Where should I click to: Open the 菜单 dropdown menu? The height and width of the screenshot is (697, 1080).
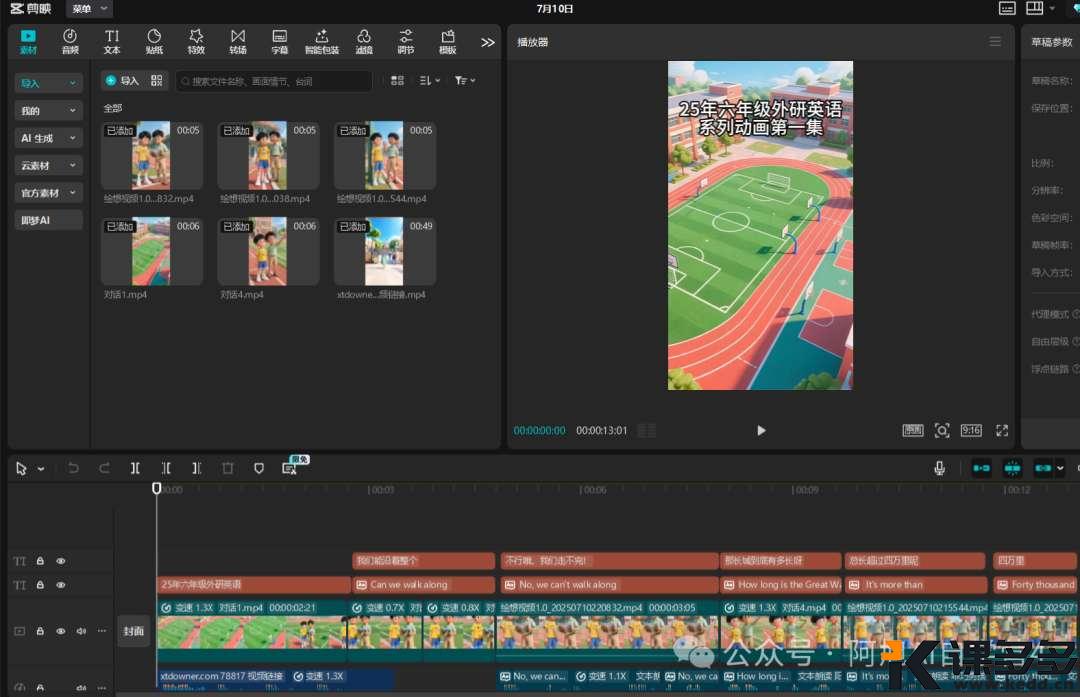click(x=90, y=9)
